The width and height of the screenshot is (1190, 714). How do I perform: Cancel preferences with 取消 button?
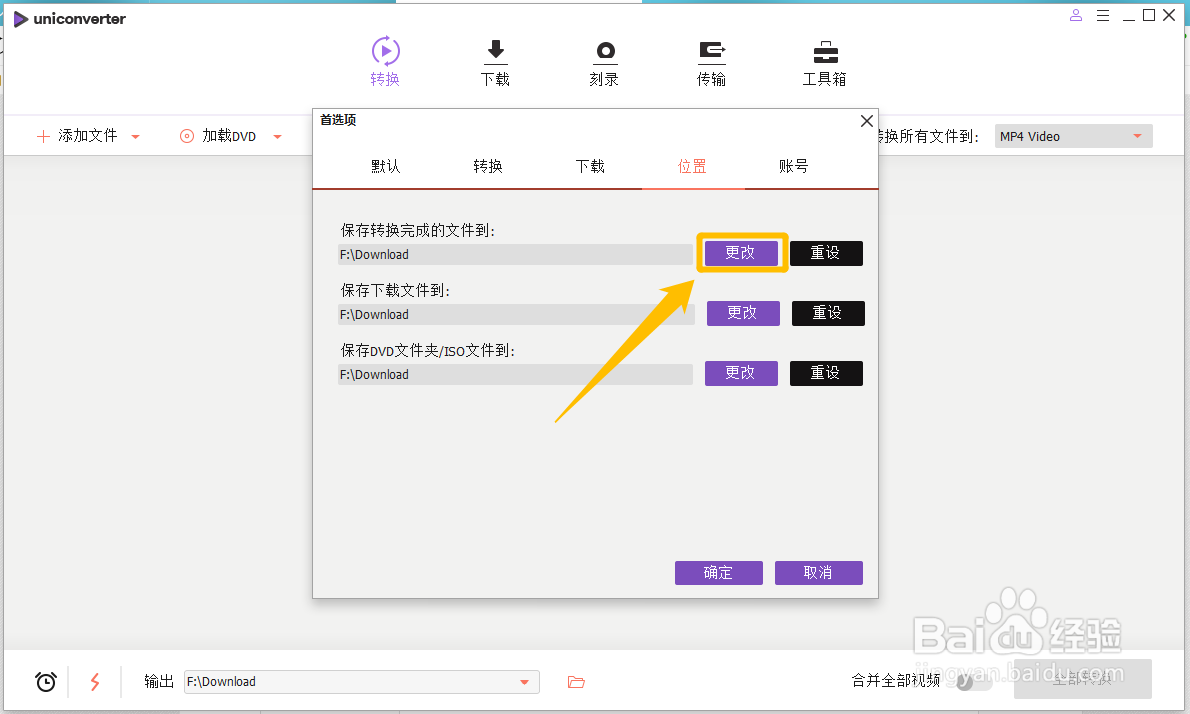pos(818,573)
